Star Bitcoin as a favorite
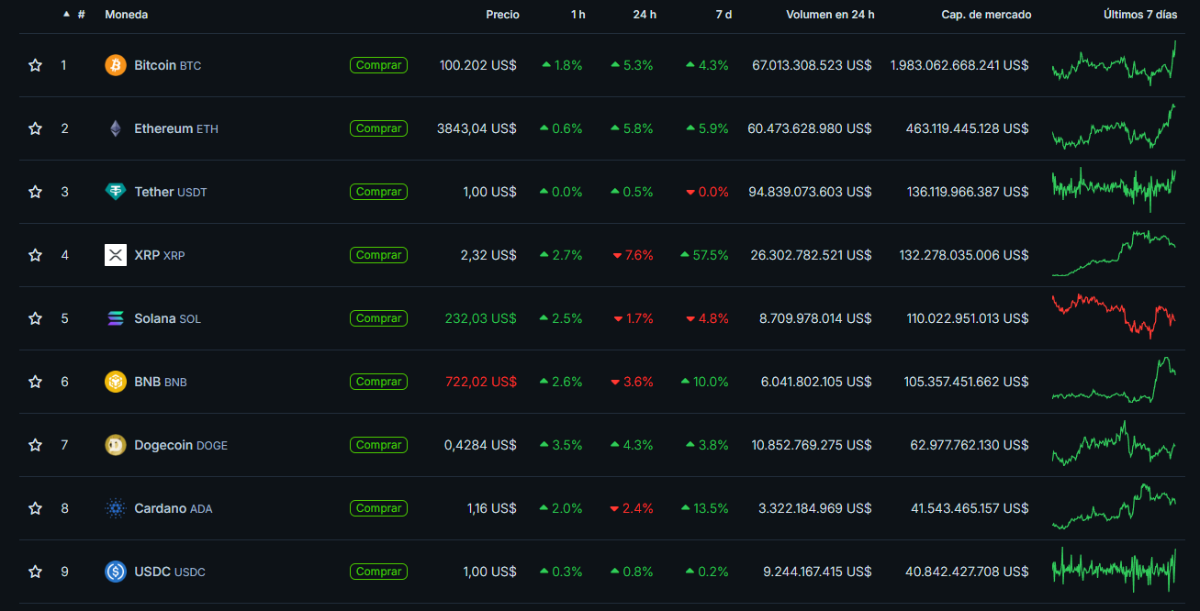1200x611 pixels. coord(35,65)
